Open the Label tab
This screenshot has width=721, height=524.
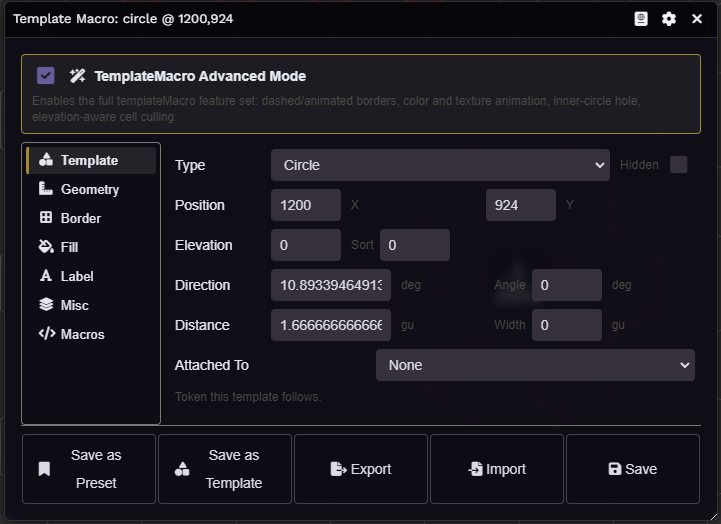click(x=91, y=276)
